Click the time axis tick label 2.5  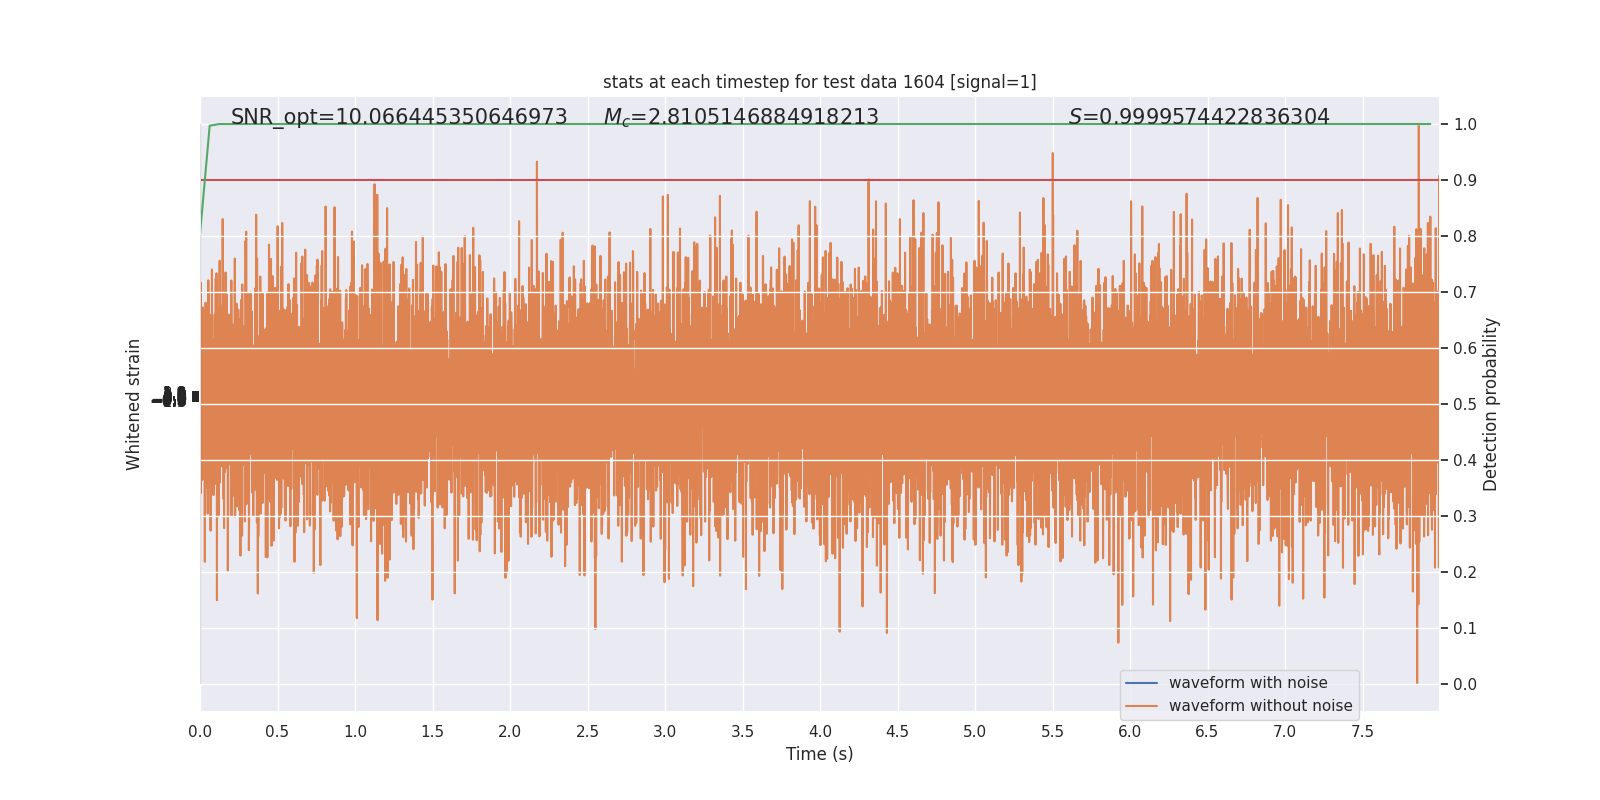[x=588, y=731]
